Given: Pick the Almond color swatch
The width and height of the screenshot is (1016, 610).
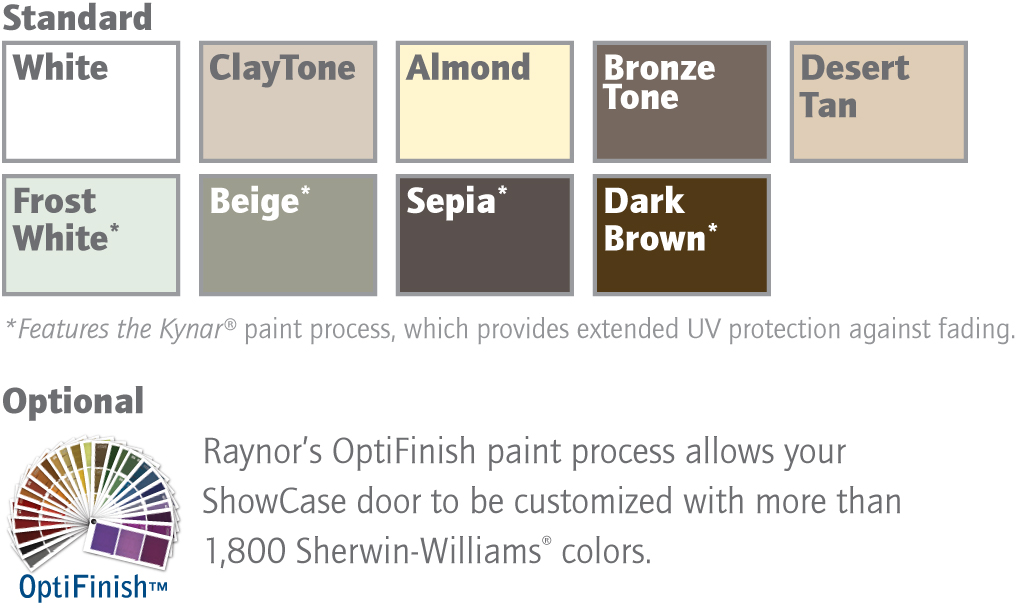Looking at the screenshot, I should 485,102.
